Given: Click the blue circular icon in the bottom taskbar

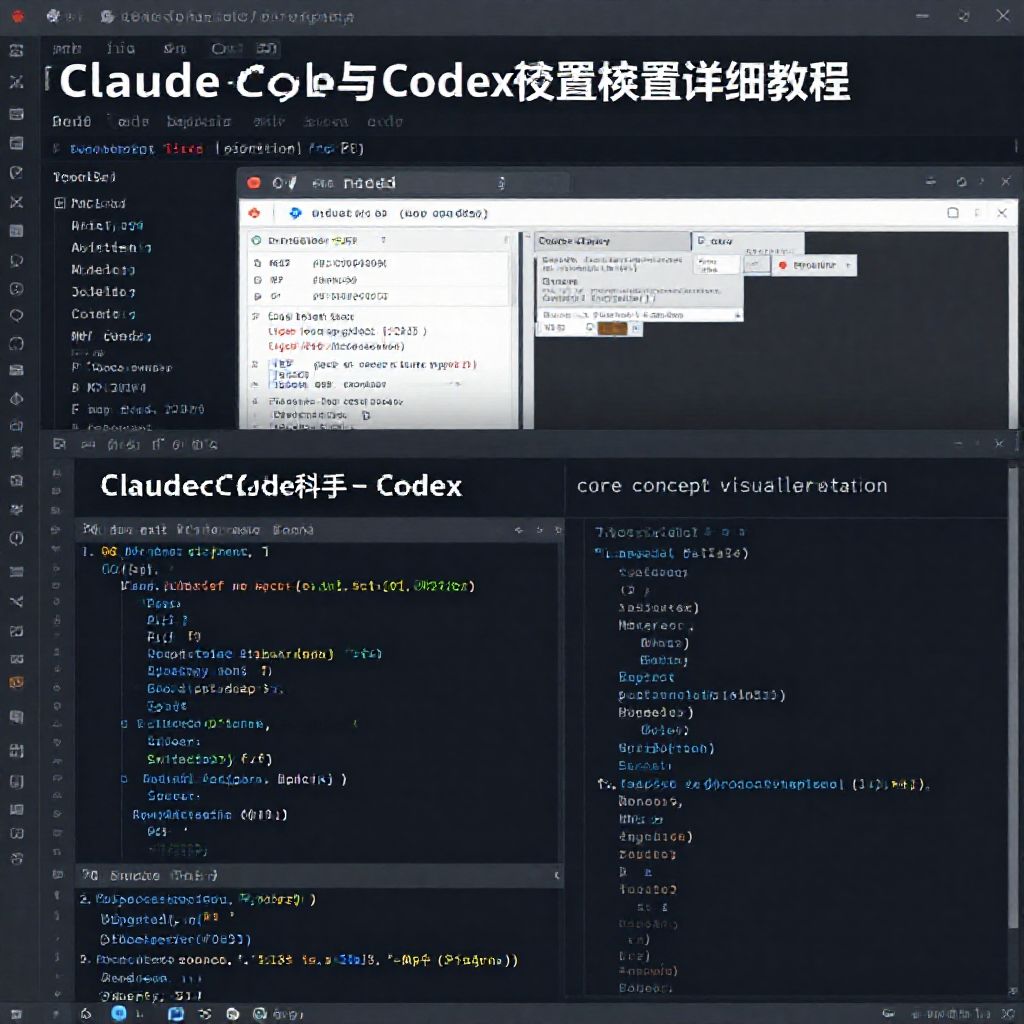Looking at the screenshot, I should (x=119, y=1013).
